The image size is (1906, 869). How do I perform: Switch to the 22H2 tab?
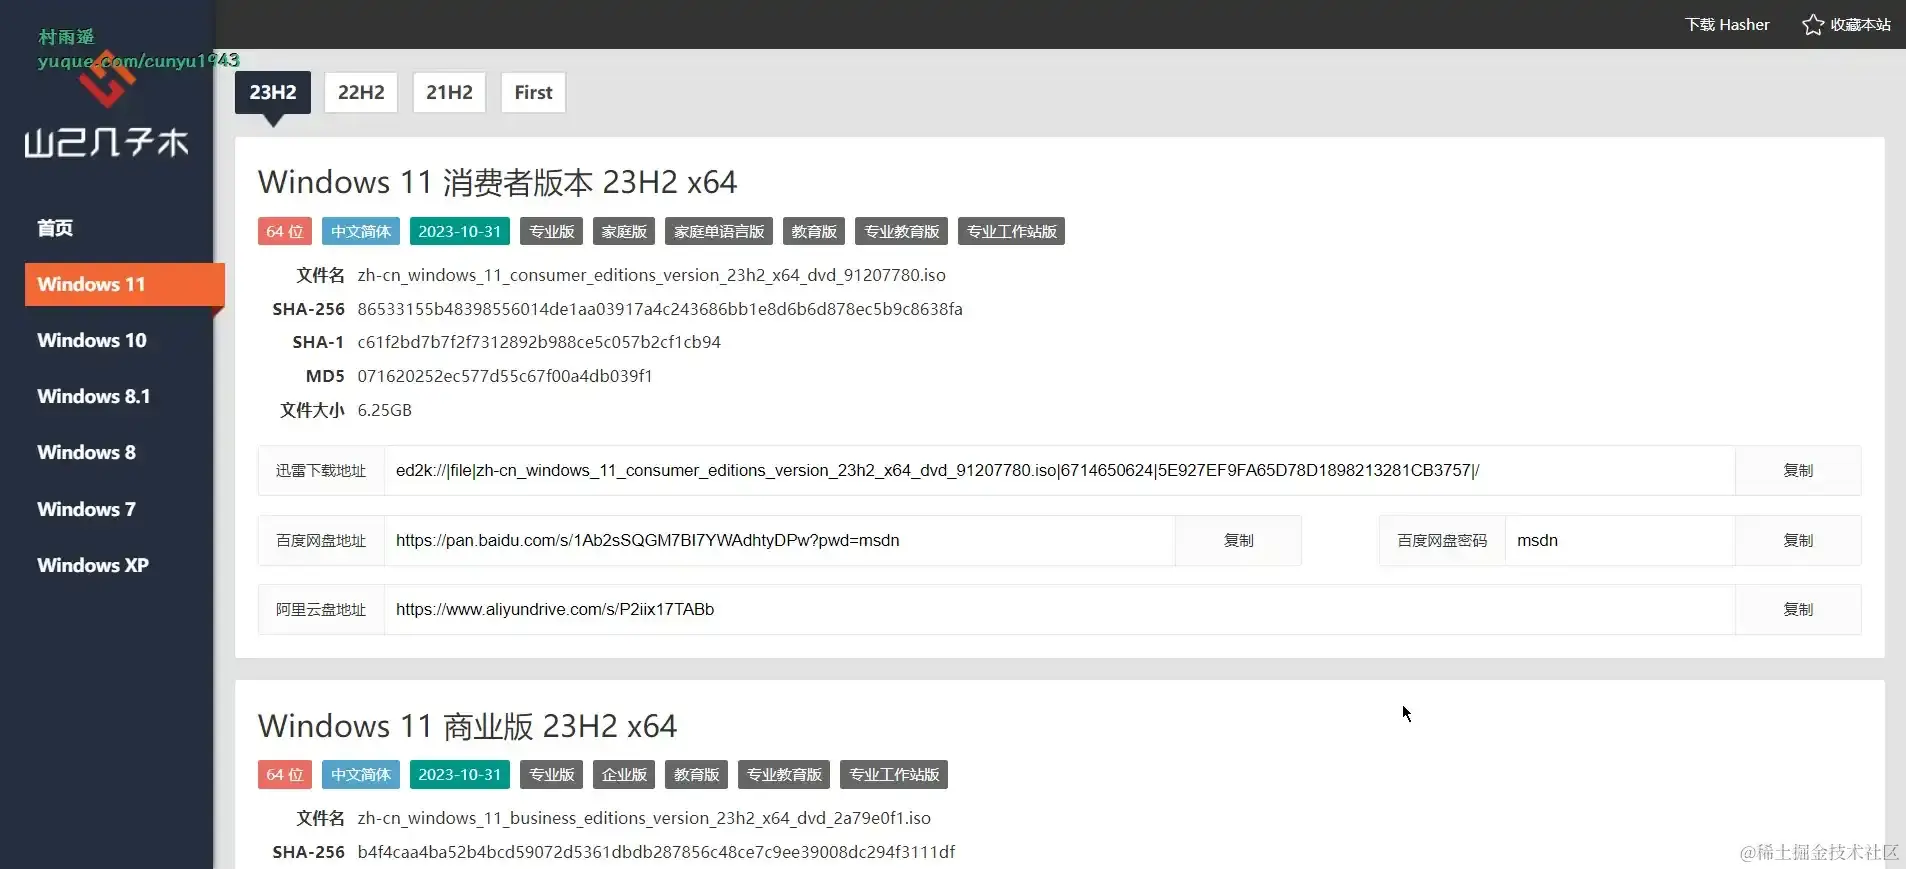(x=361, y=92)
